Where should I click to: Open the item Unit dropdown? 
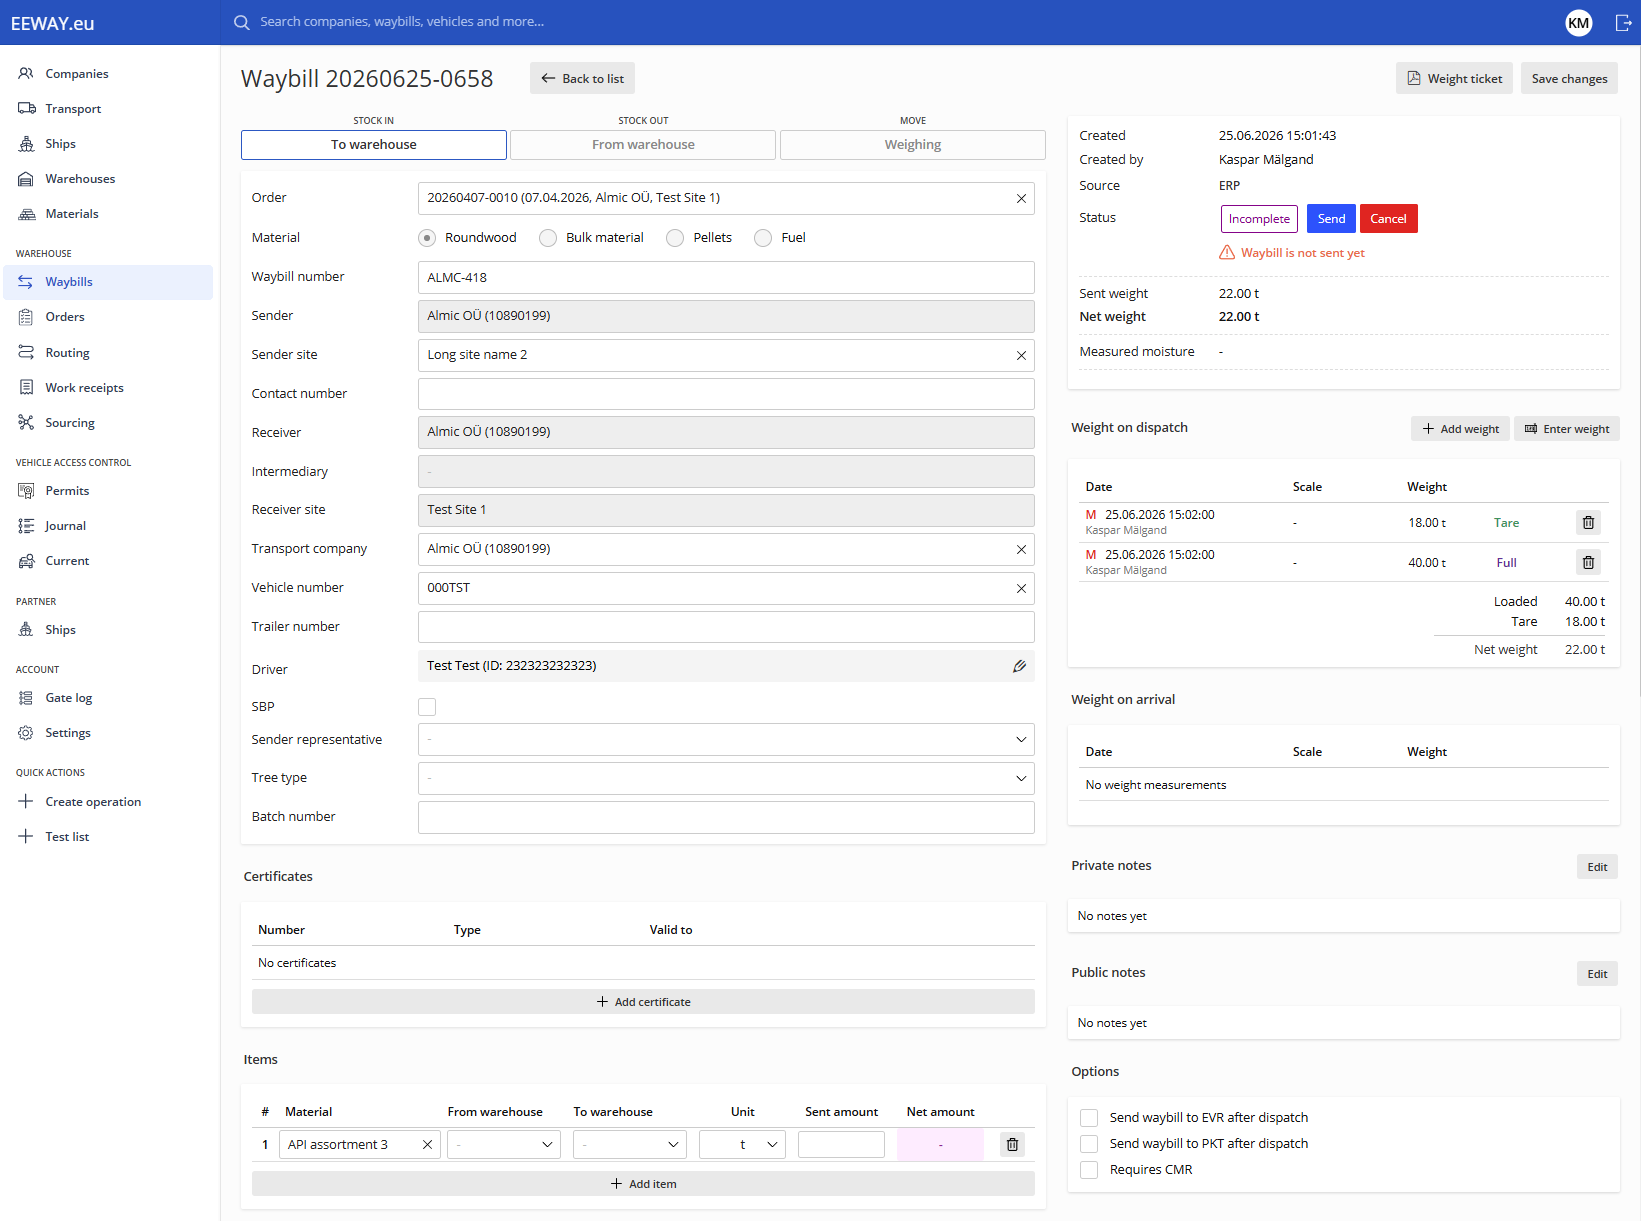742,1144
